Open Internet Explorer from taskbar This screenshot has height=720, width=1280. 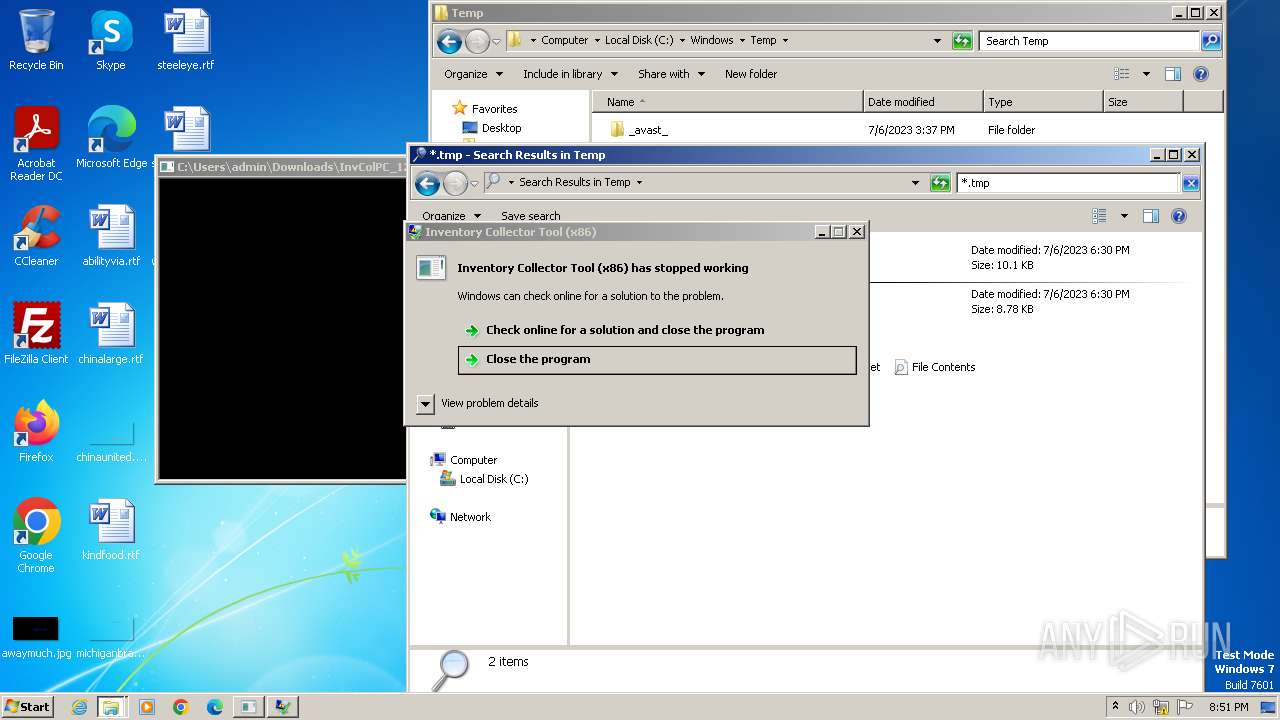click(x=79, y=707)
